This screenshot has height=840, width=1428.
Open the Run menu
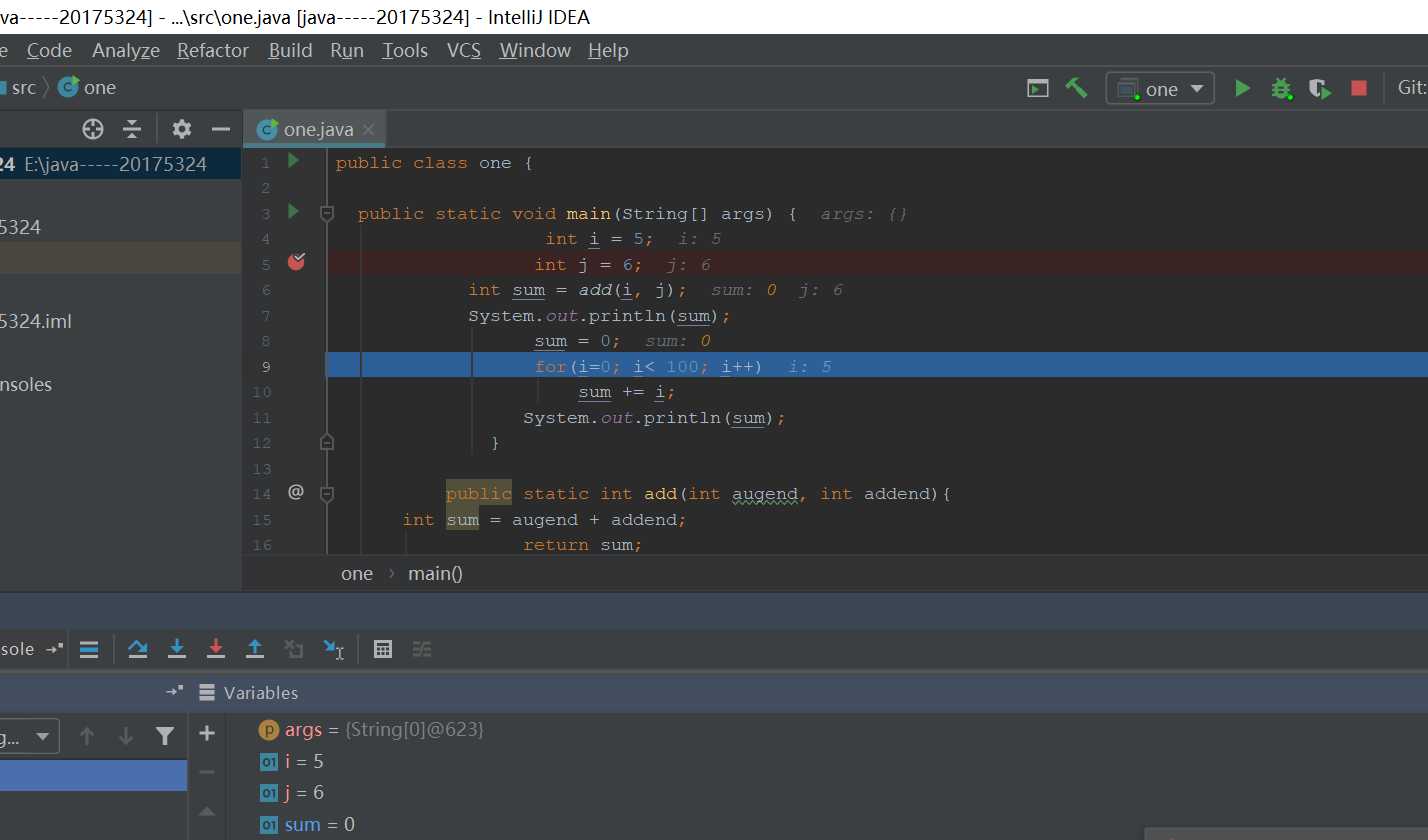coord(347,50)
